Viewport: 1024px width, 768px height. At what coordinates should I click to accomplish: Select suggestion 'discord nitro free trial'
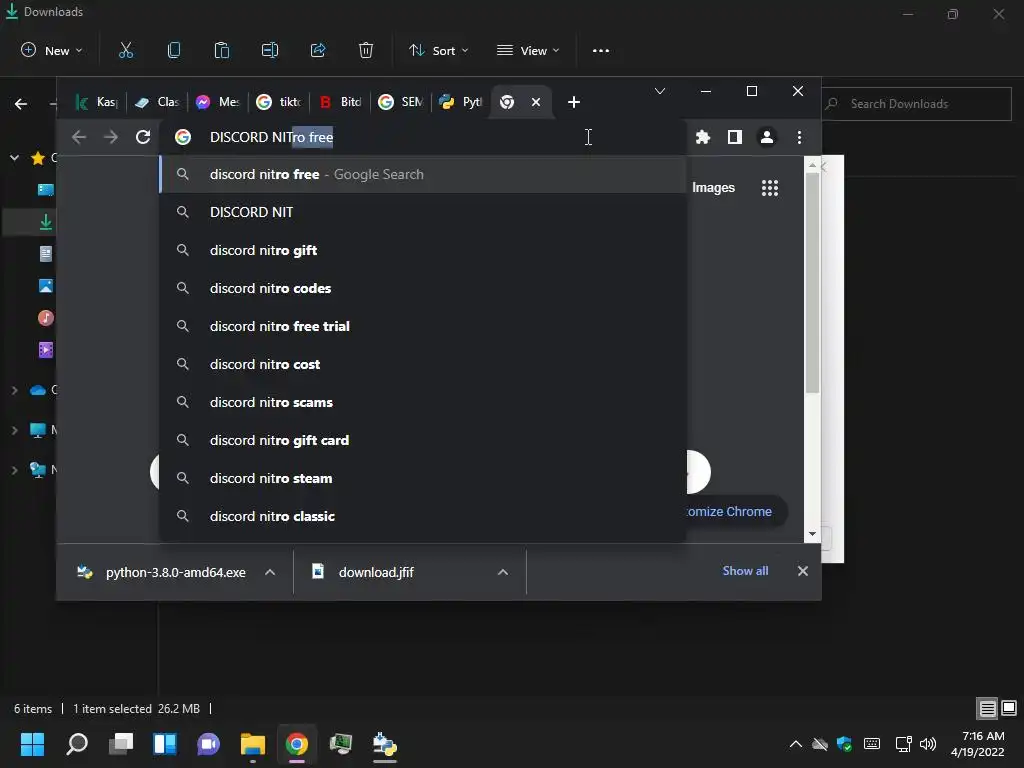[x=423, y=326]
